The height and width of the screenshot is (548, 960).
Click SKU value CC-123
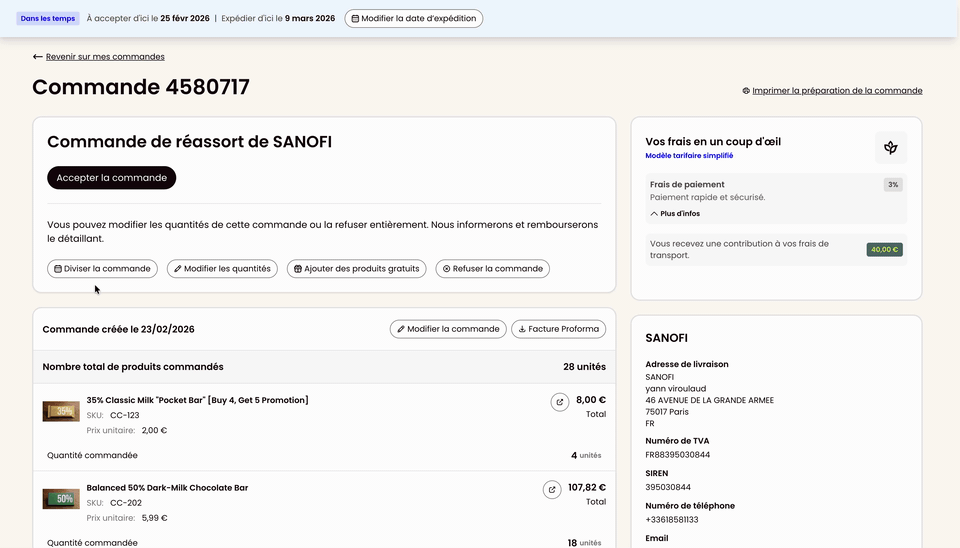(x=125, y=415)
